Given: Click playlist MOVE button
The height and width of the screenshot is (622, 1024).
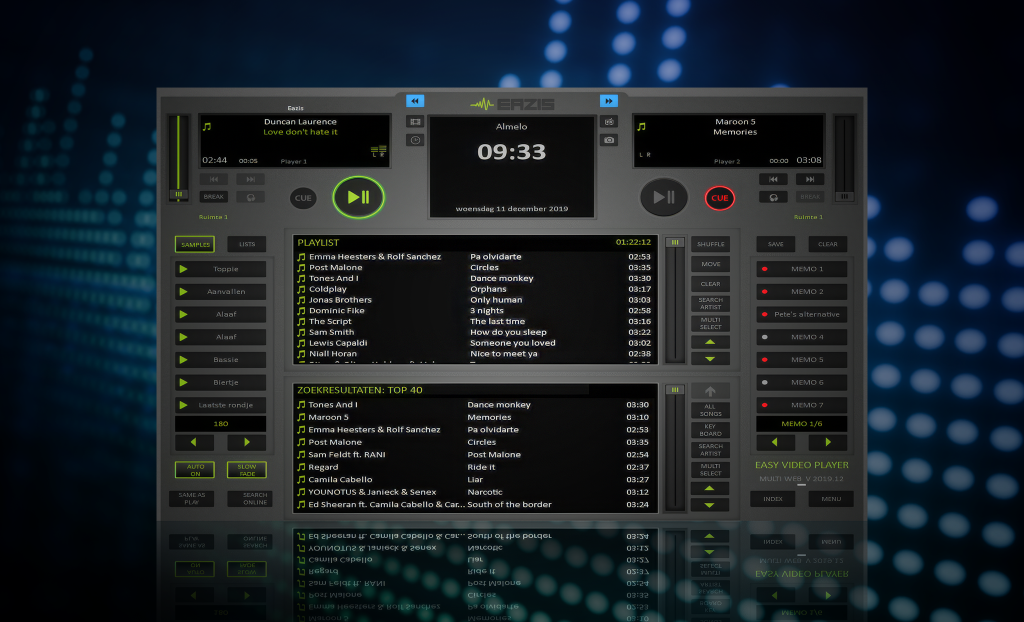Looking at the screenshot, I should pos(711,264).
